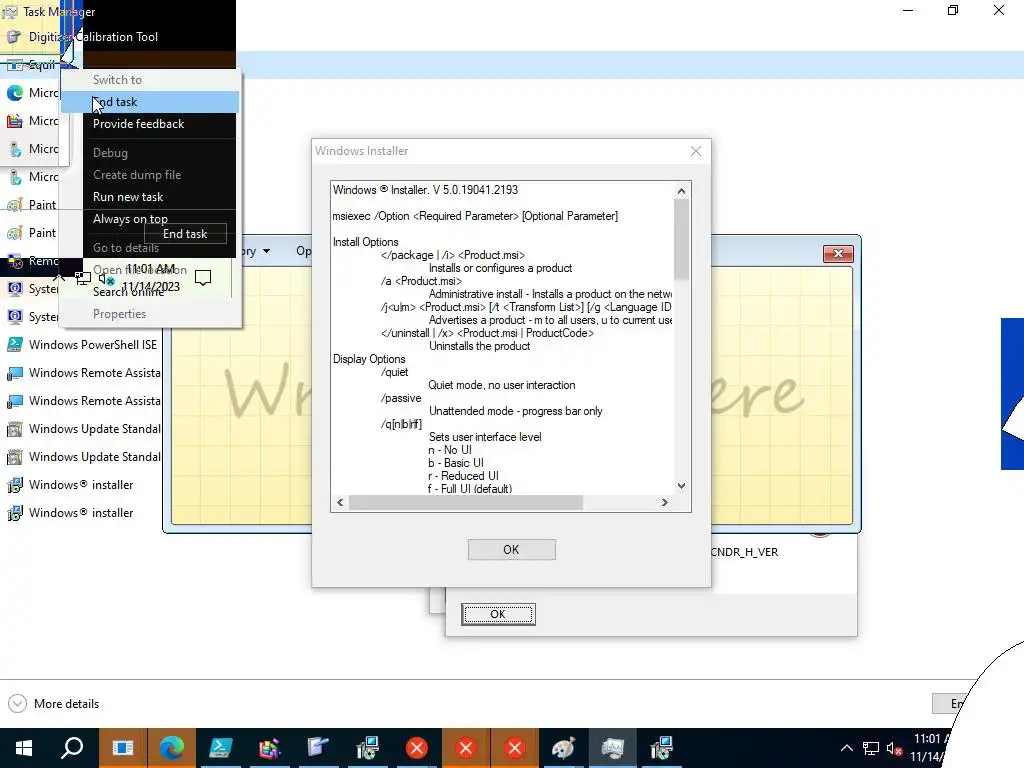Viewport: 1024px width, 768px height.
Task: Choose Run new task in the context menu
Action: point(128,197)
